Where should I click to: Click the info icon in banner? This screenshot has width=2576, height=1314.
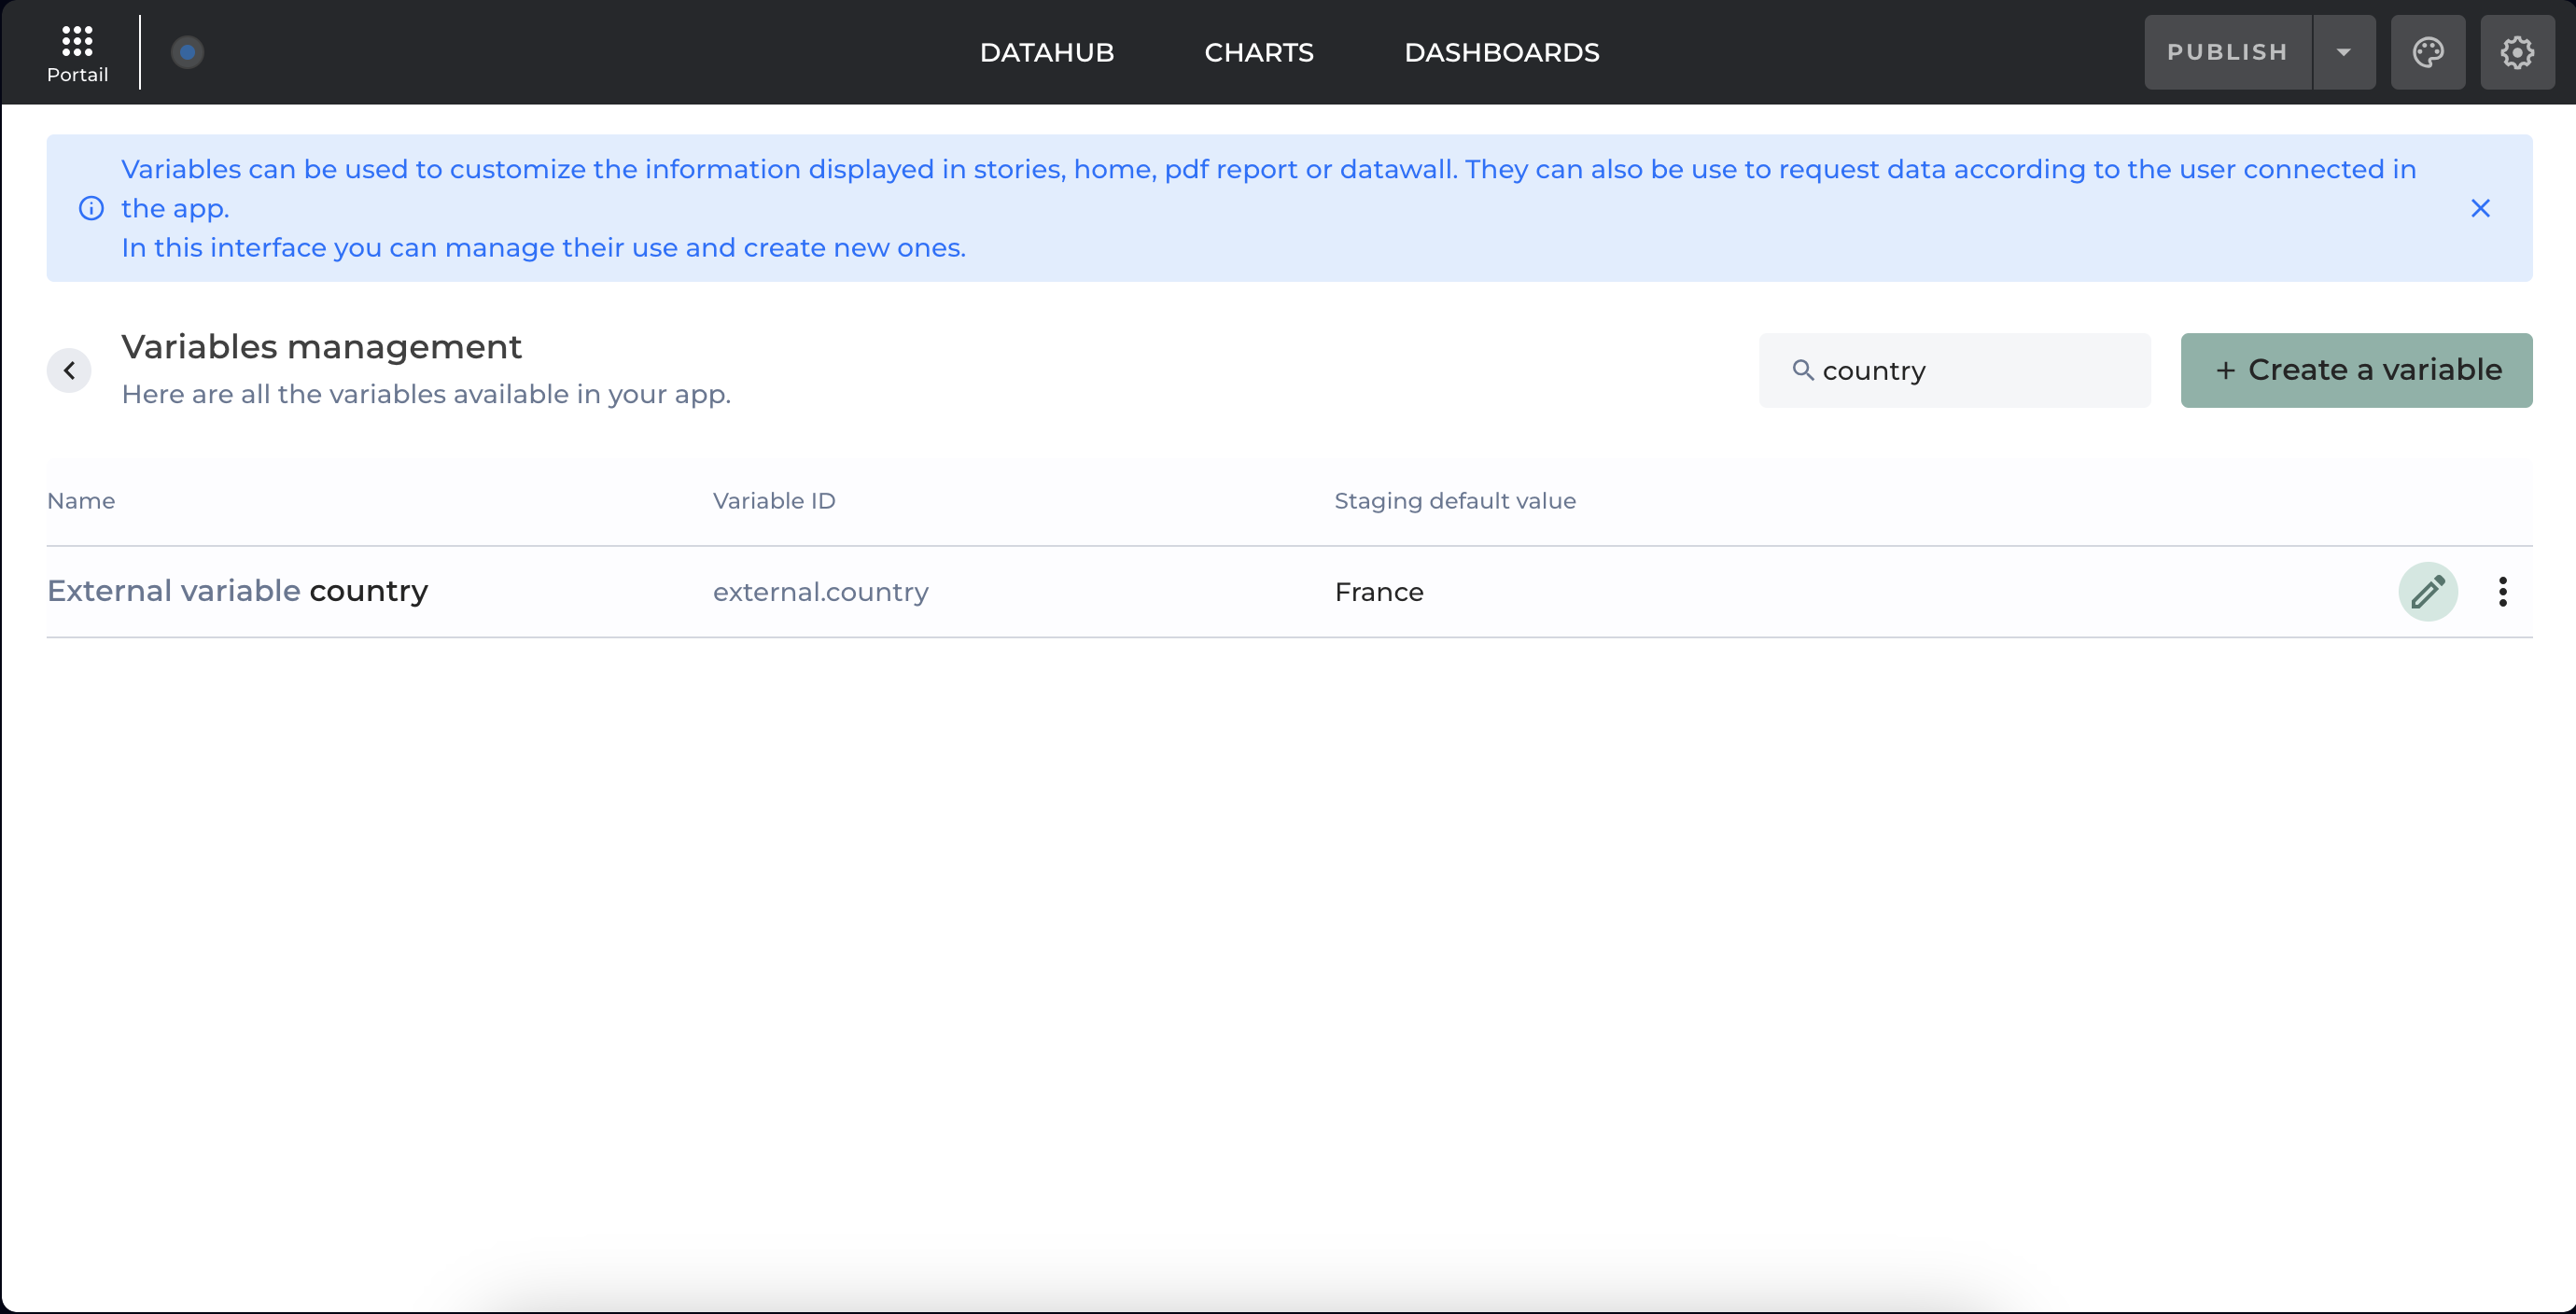91,208
